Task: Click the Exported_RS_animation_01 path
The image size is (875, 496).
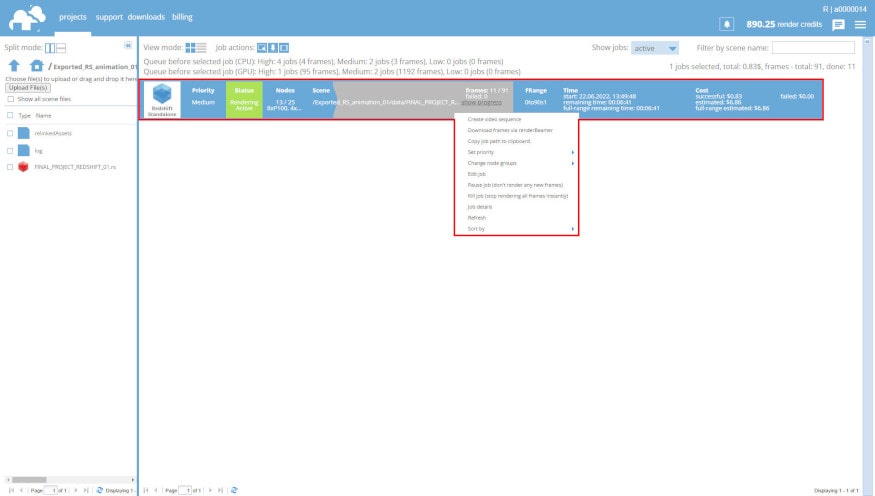Action: [95, 66]
